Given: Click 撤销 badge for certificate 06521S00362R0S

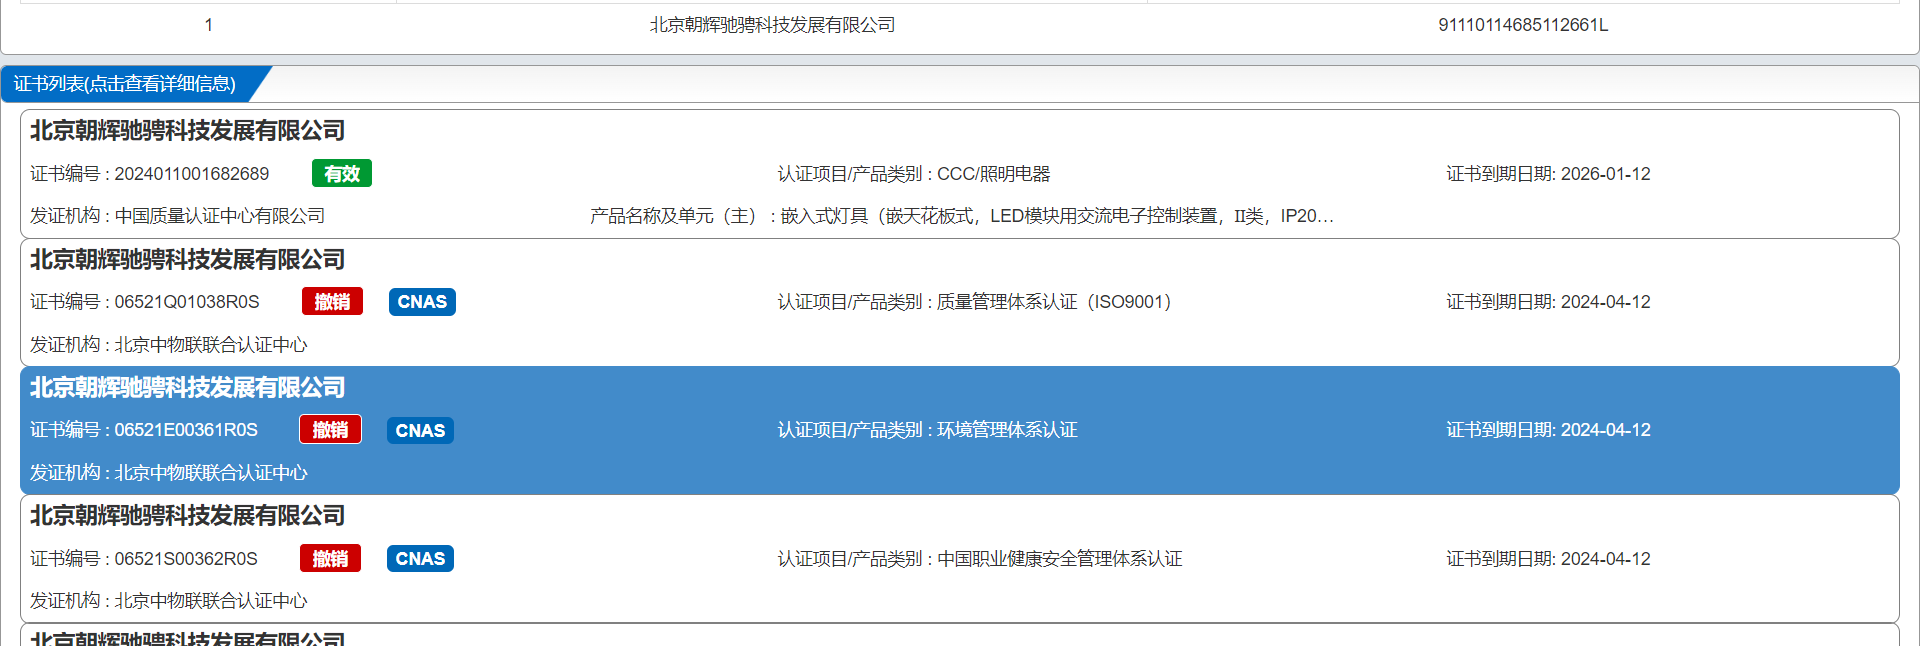Looking at the screenshot, I should pyautogui.click(x=330, y=558).
